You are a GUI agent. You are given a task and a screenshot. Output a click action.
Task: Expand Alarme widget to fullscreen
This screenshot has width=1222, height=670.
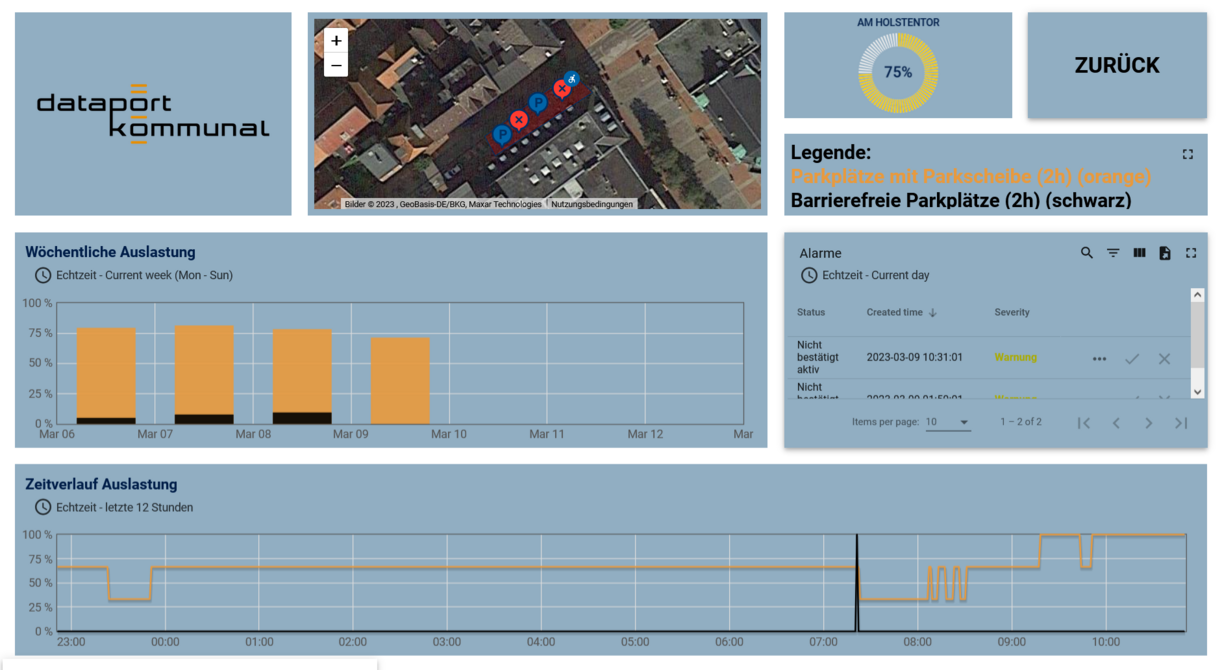click(1191, 253)
